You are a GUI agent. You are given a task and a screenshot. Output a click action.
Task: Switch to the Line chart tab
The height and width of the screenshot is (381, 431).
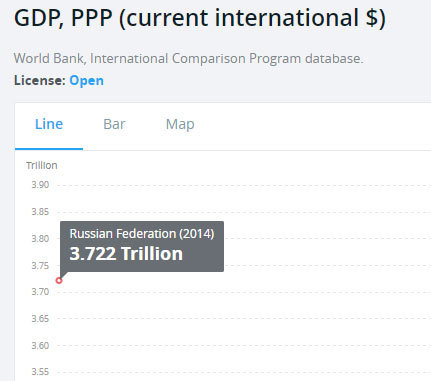49,124
